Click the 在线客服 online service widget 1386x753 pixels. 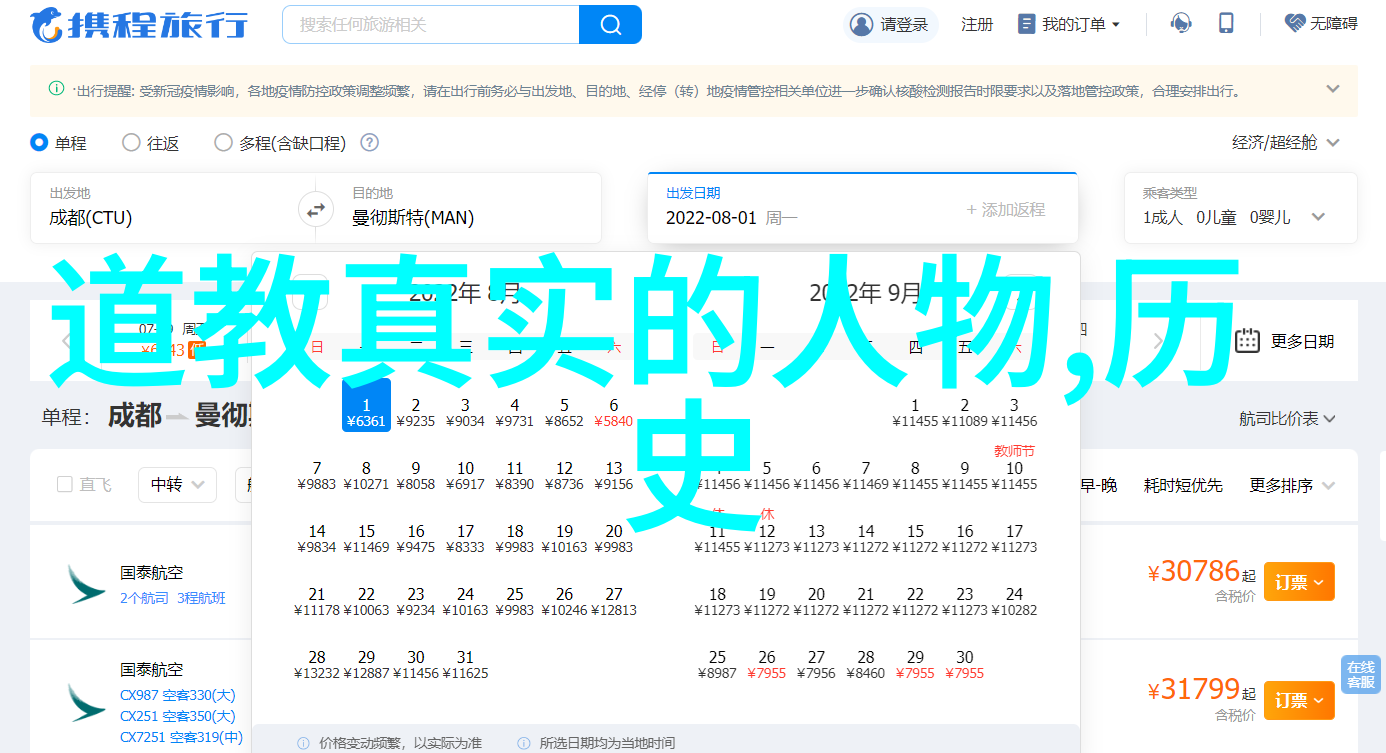[1360, 675]
